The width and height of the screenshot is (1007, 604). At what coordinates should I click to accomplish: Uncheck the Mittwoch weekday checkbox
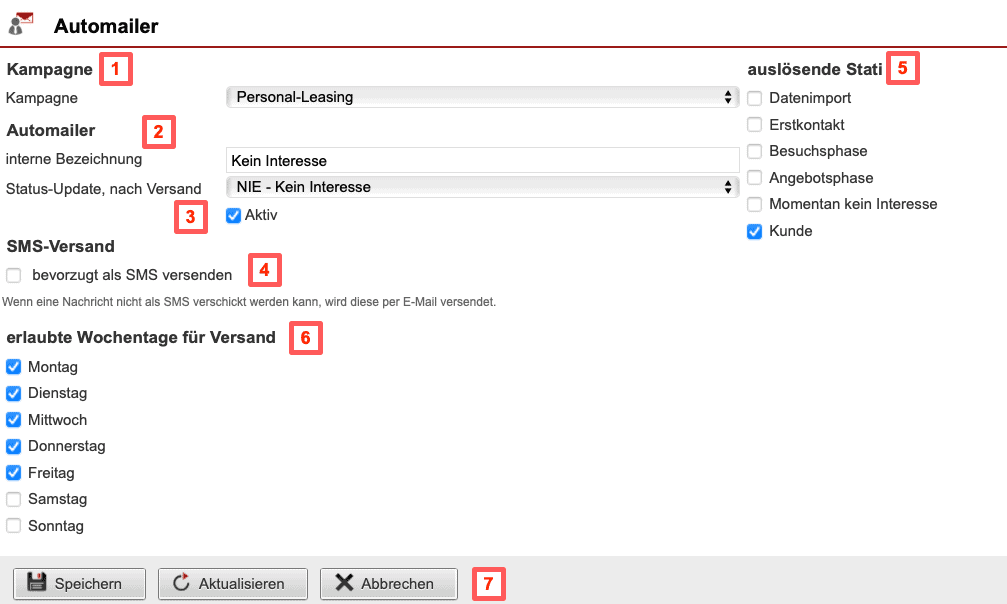[14, 420]
